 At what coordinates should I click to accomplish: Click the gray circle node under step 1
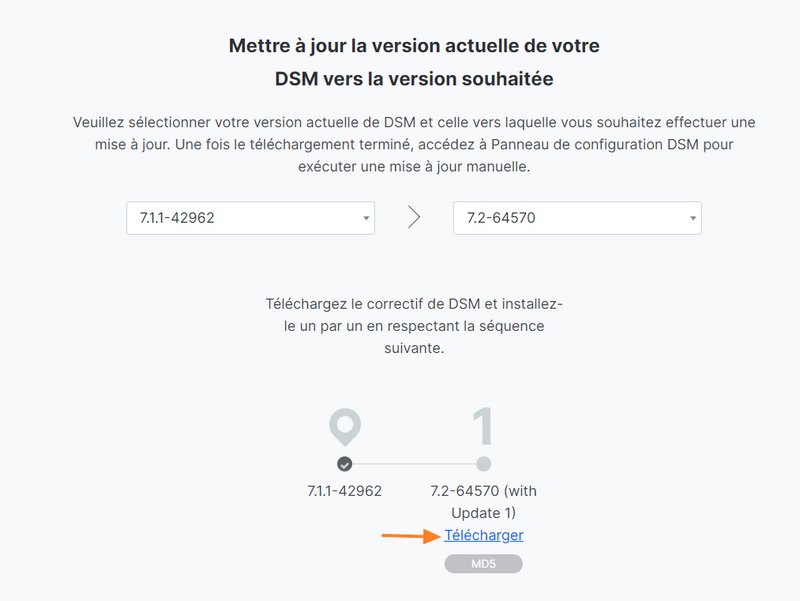[483, 462]
